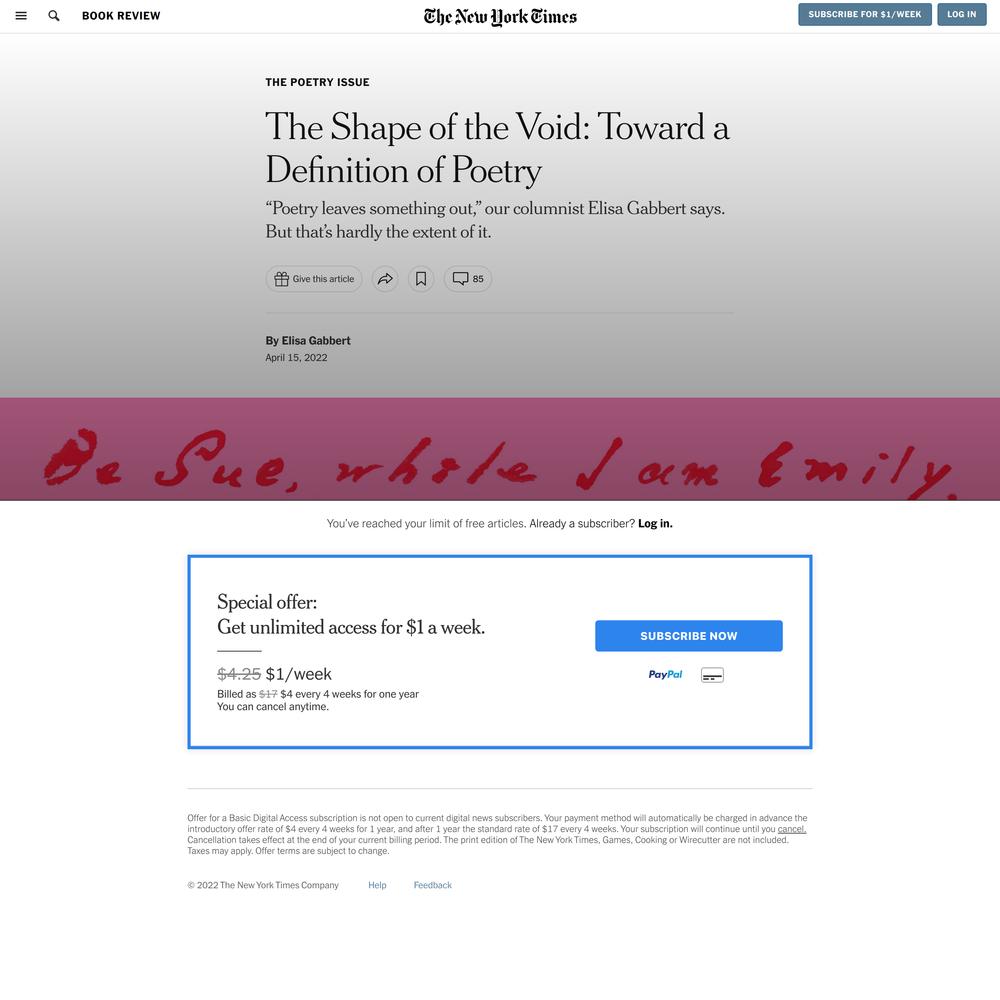Click the Subscribe Now button
This screenshot has height=1000, width=1000.
click(x=689, y=636)
